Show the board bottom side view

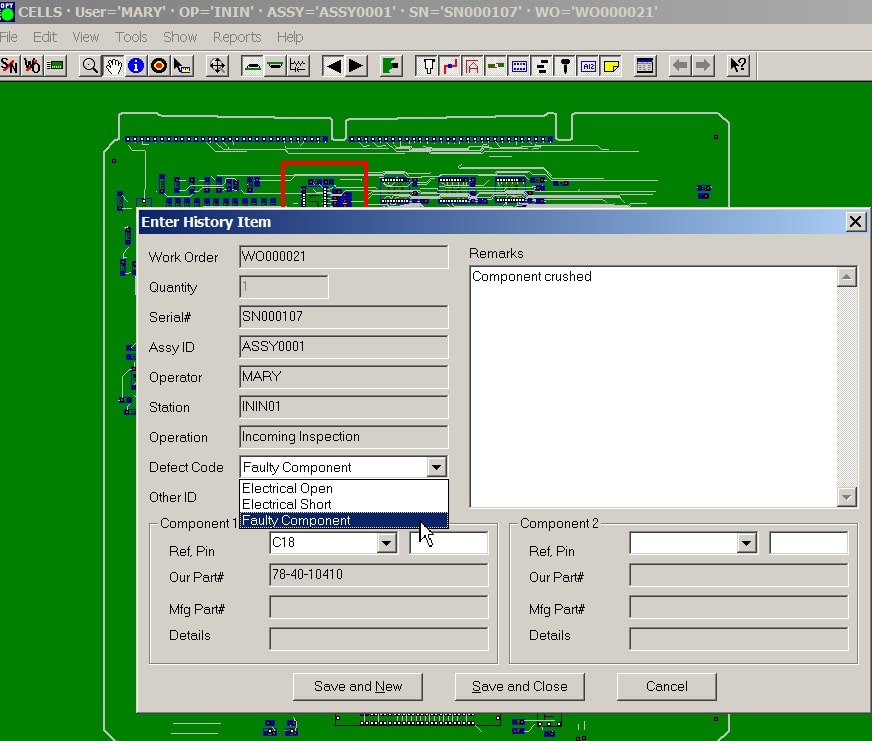point(275,66)
